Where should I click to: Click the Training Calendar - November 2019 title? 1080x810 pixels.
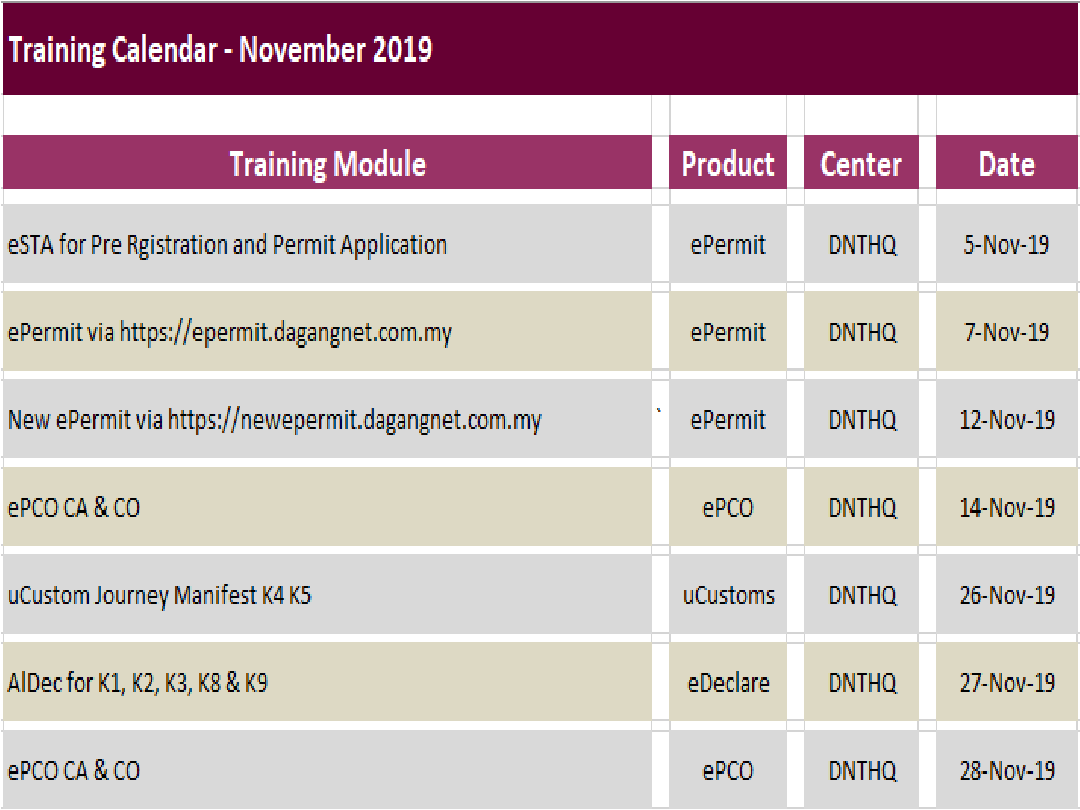220,50
